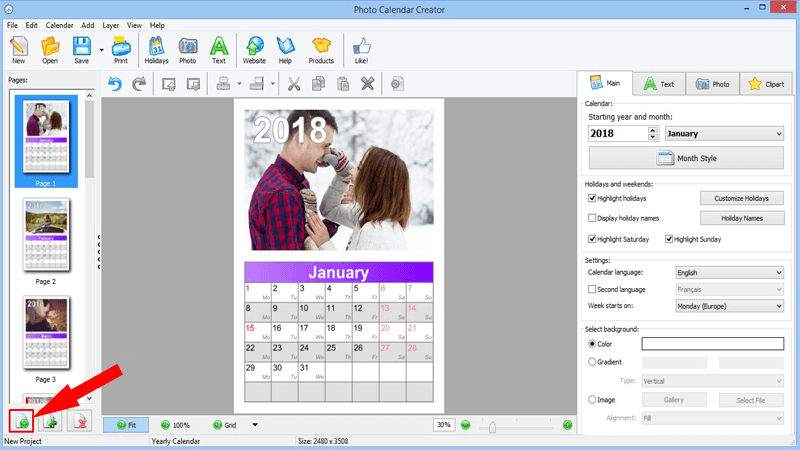Screen dimensions: 800x450
Task: Switch to the Clipart tab
Action: 766,84
